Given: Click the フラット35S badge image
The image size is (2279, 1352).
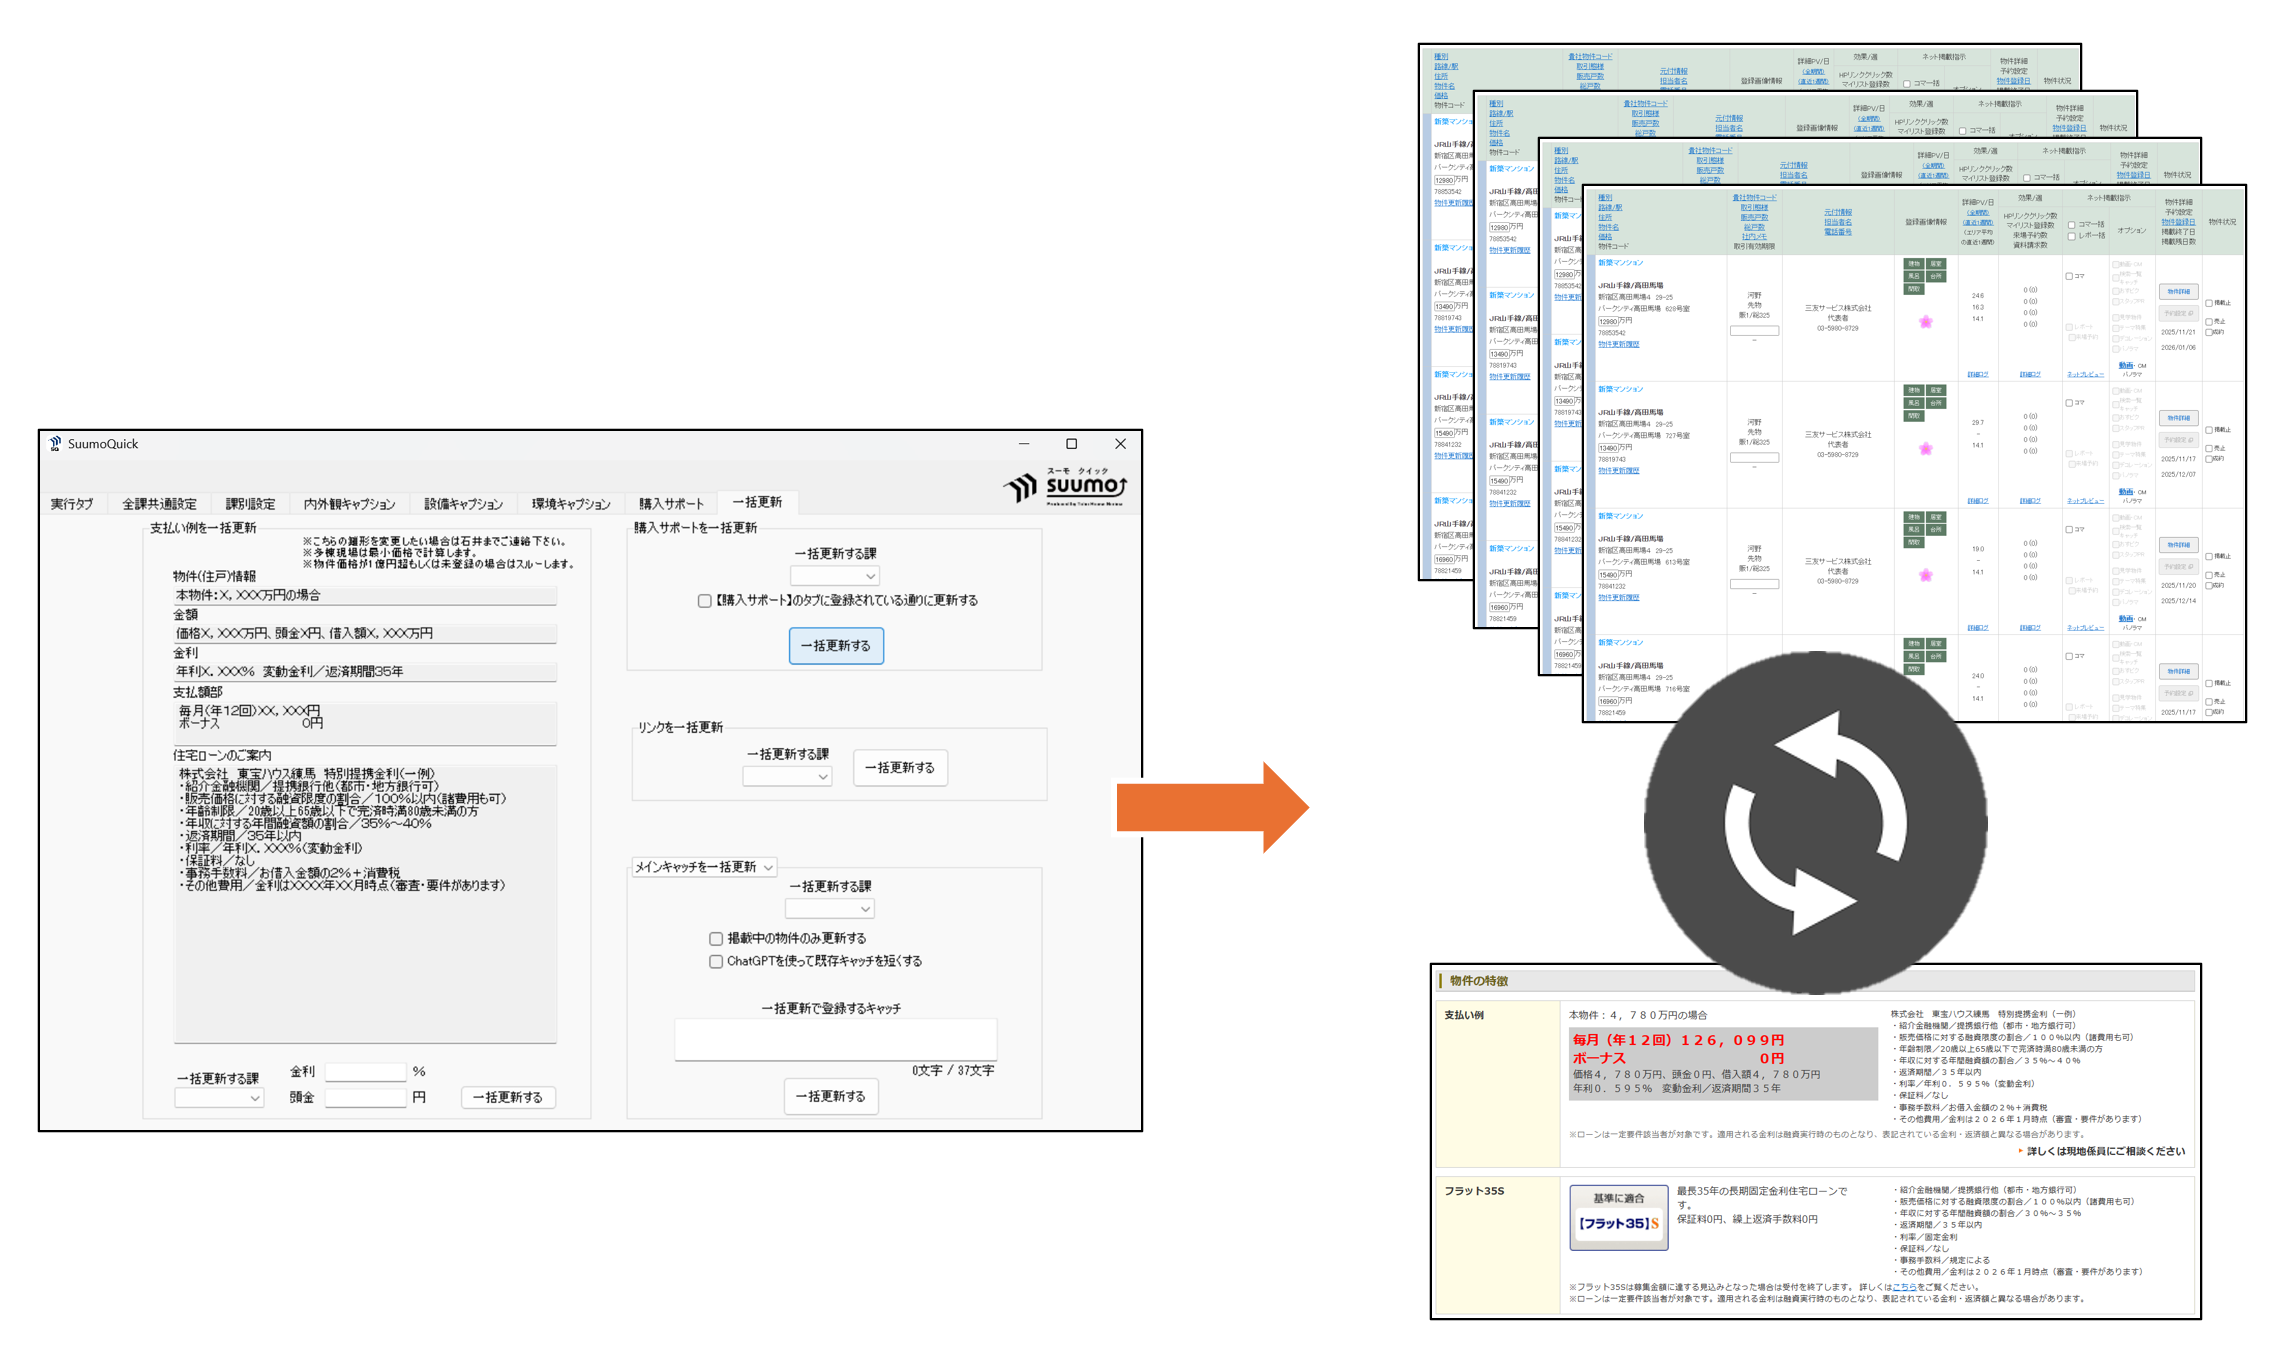Looking at the screenshot, I should [1618, 1217].
